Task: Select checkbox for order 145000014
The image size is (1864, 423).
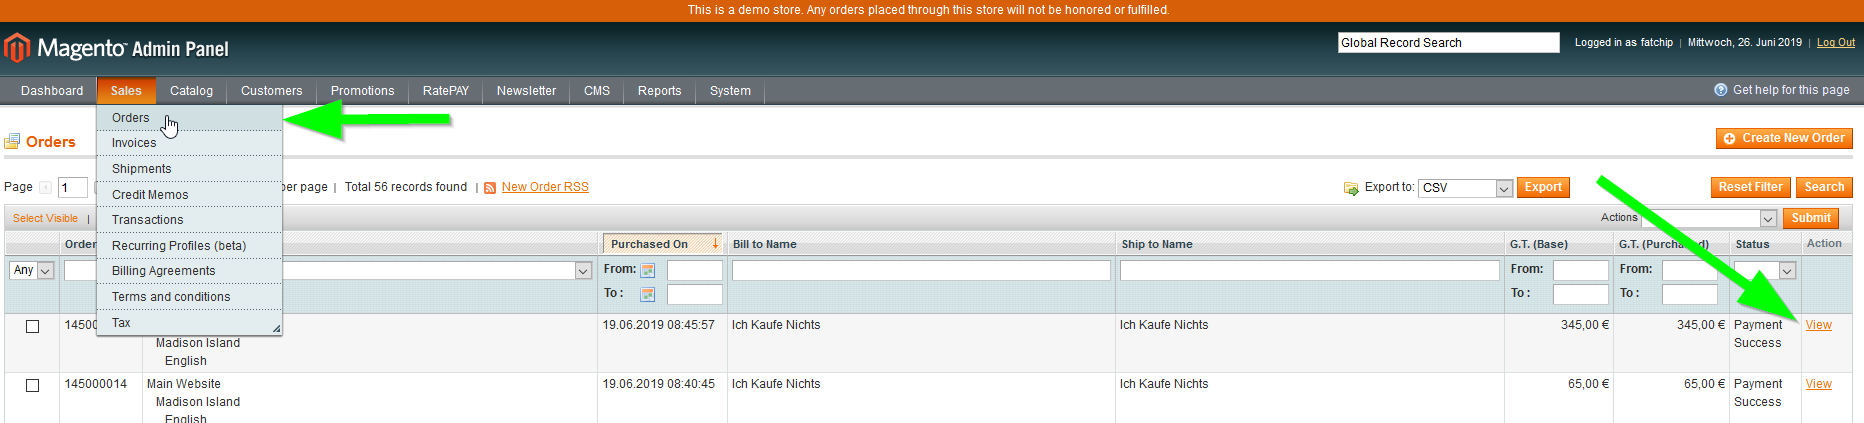Action: point(32,385)
